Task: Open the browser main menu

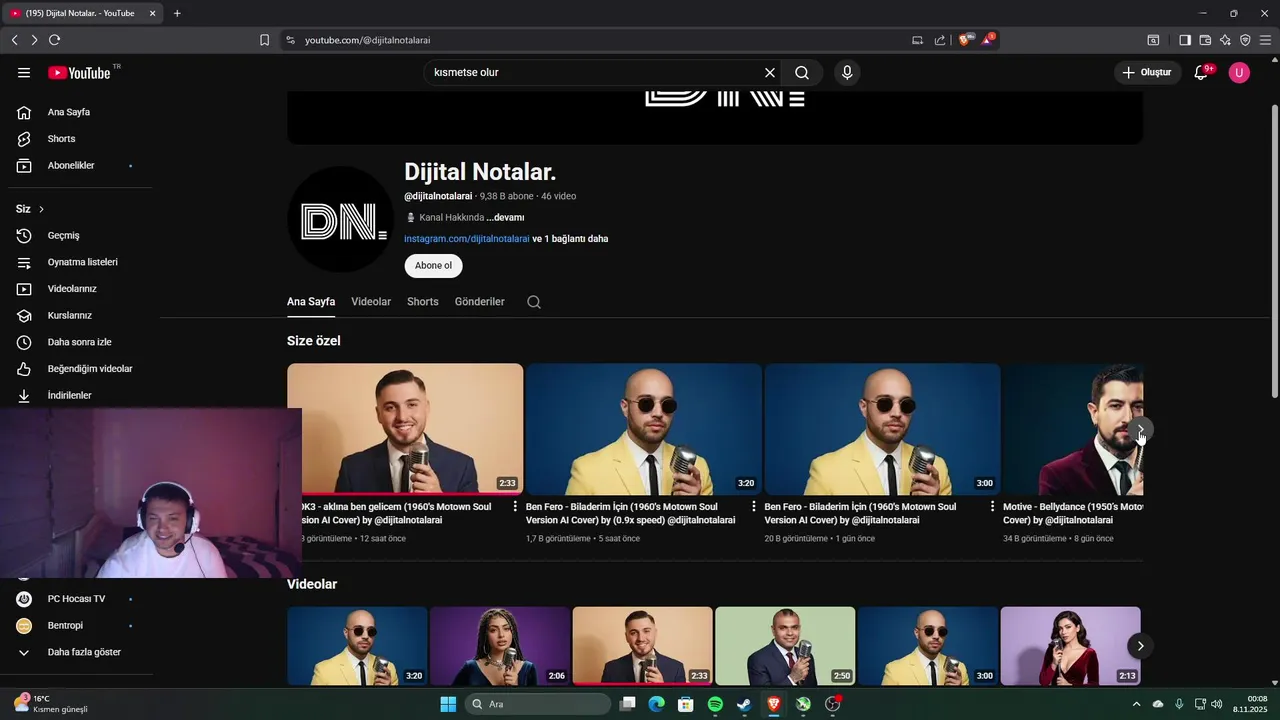Action: click(1266, 40)
